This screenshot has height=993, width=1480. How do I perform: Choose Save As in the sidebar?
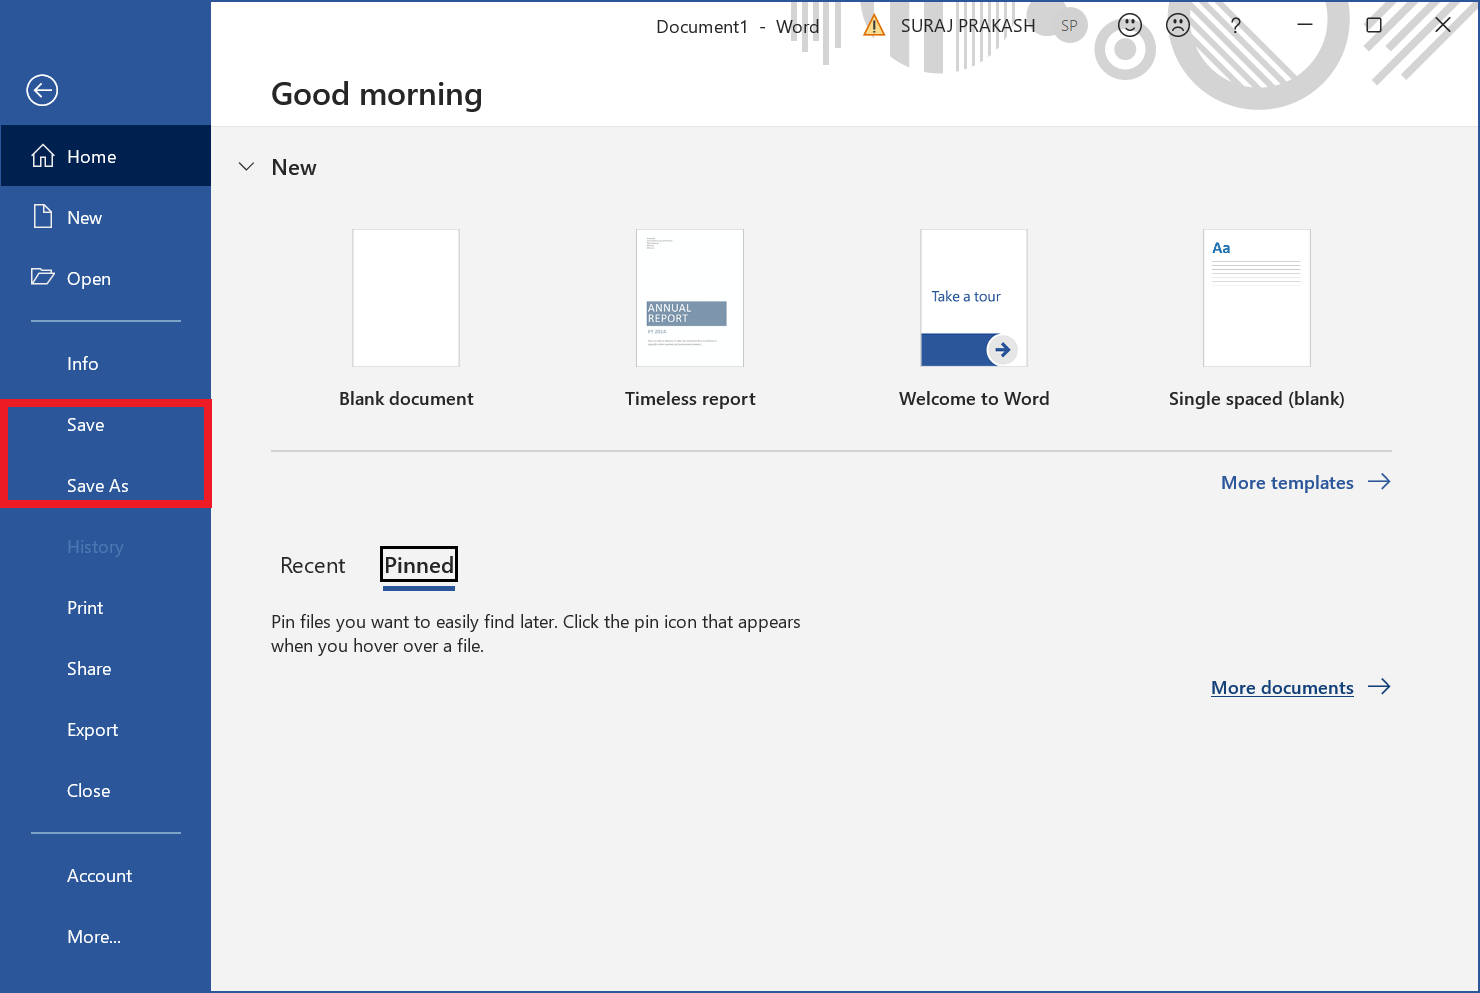pos(98,486)
